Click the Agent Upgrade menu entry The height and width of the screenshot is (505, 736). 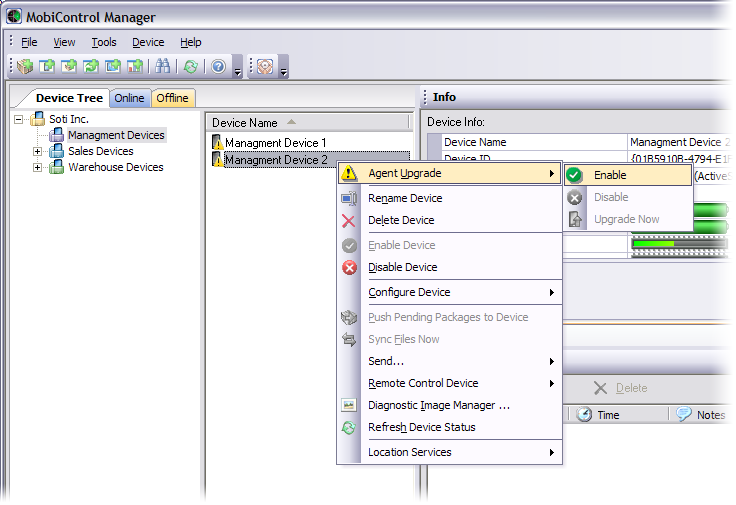[x=450, y=173]
